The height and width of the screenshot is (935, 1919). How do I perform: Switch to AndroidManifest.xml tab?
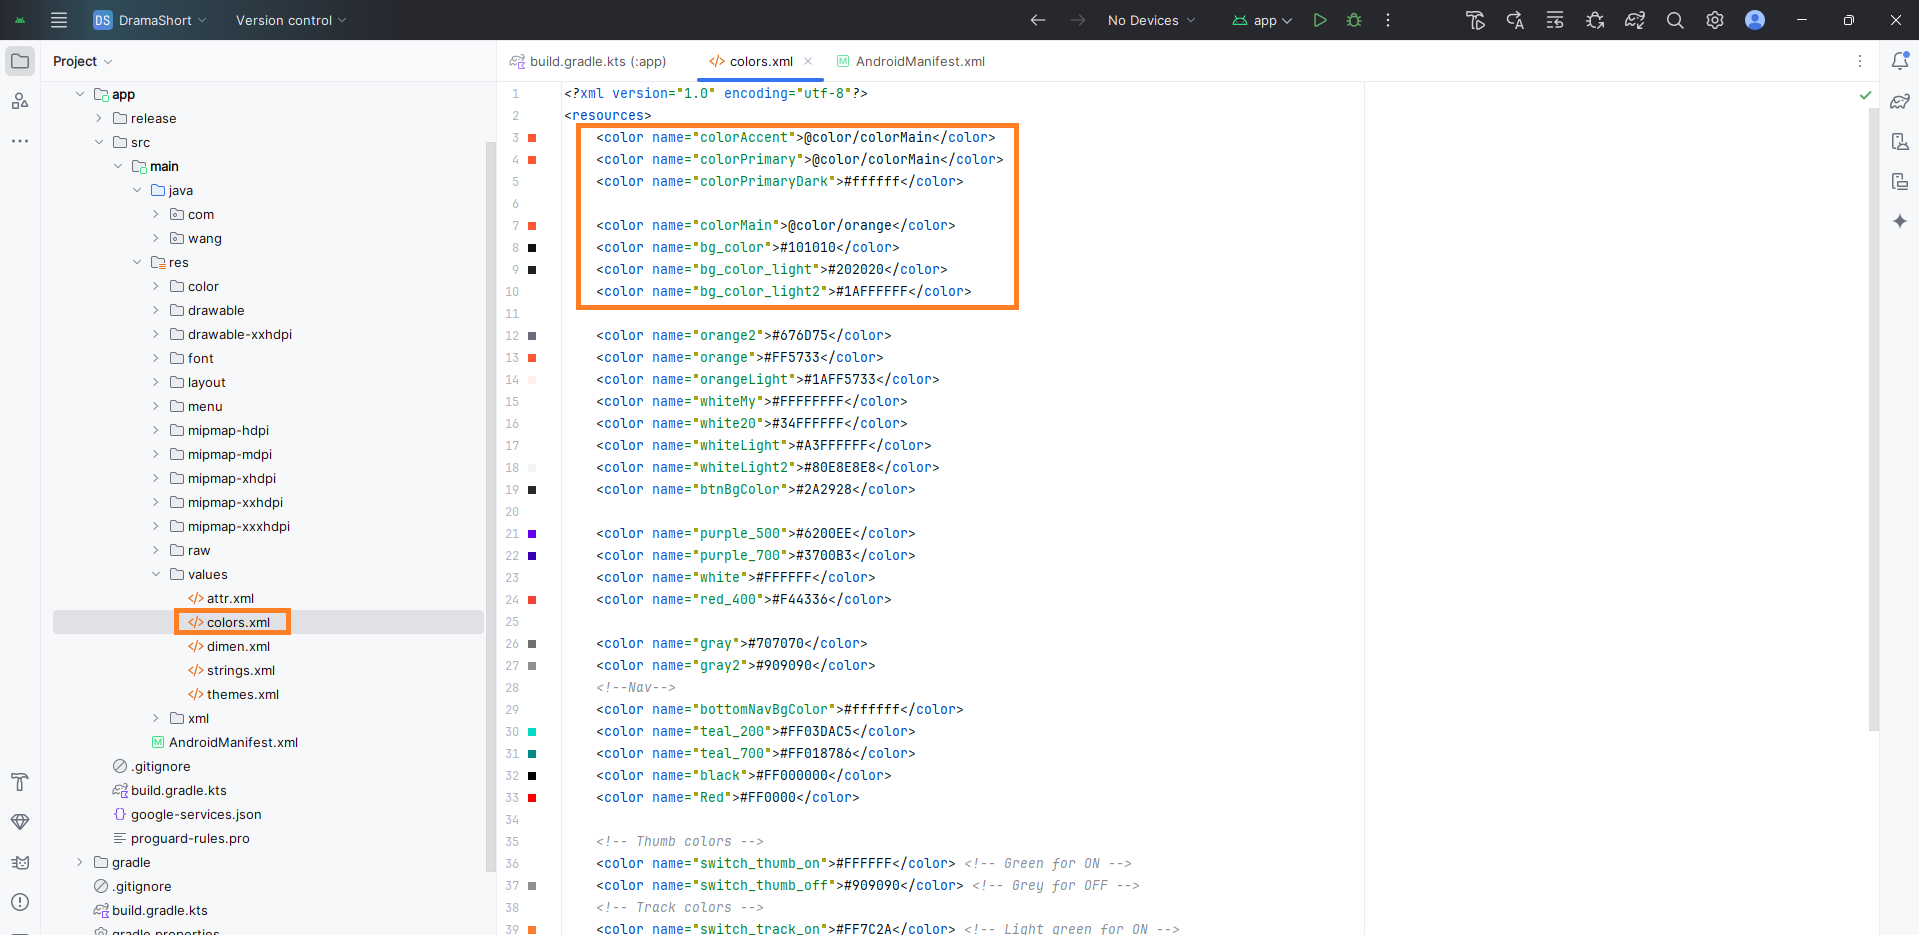click(911, 61)
